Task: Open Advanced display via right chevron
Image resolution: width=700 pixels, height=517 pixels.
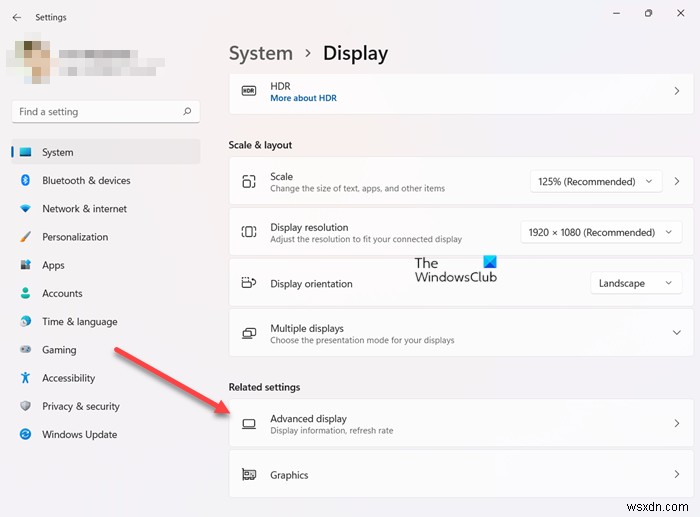Action: [677, 423]
